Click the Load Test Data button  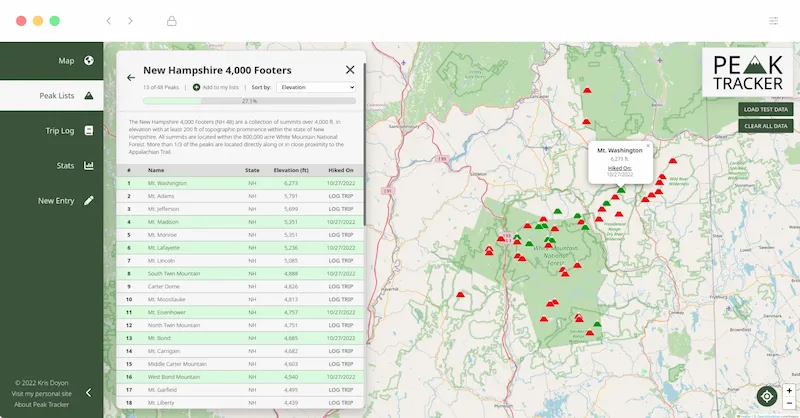click(766, 109)
